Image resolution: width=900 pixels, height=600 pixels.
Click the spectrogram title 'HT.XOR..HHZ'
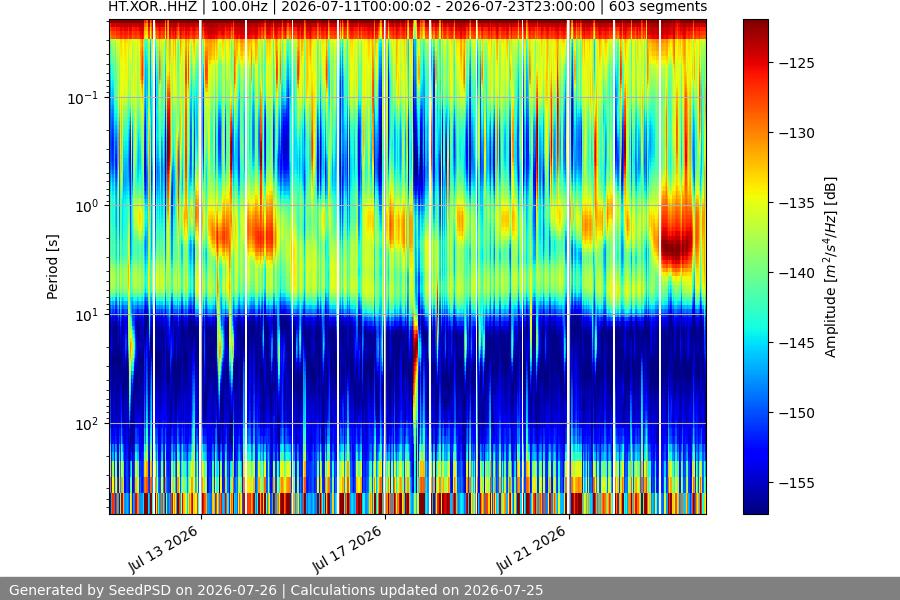pos(152,7)
